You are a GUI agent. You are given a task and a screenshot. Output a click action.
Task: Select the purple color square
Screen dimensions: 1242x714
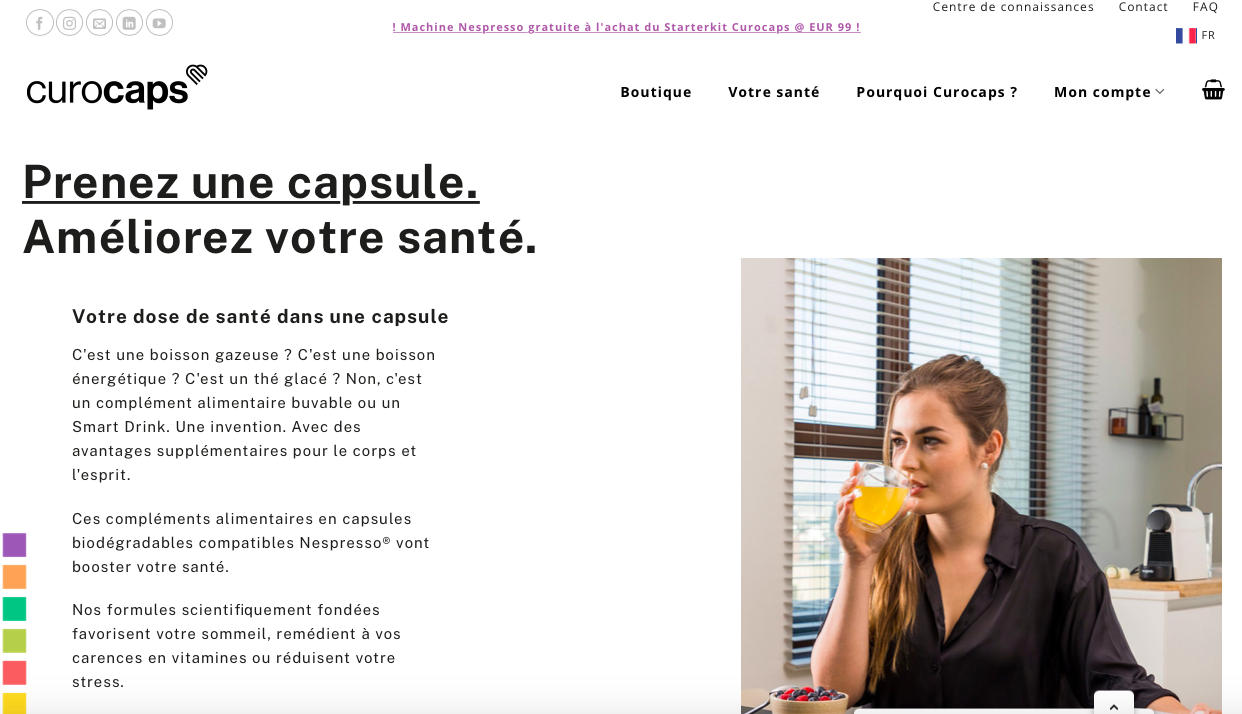click(x=14, y=545)
